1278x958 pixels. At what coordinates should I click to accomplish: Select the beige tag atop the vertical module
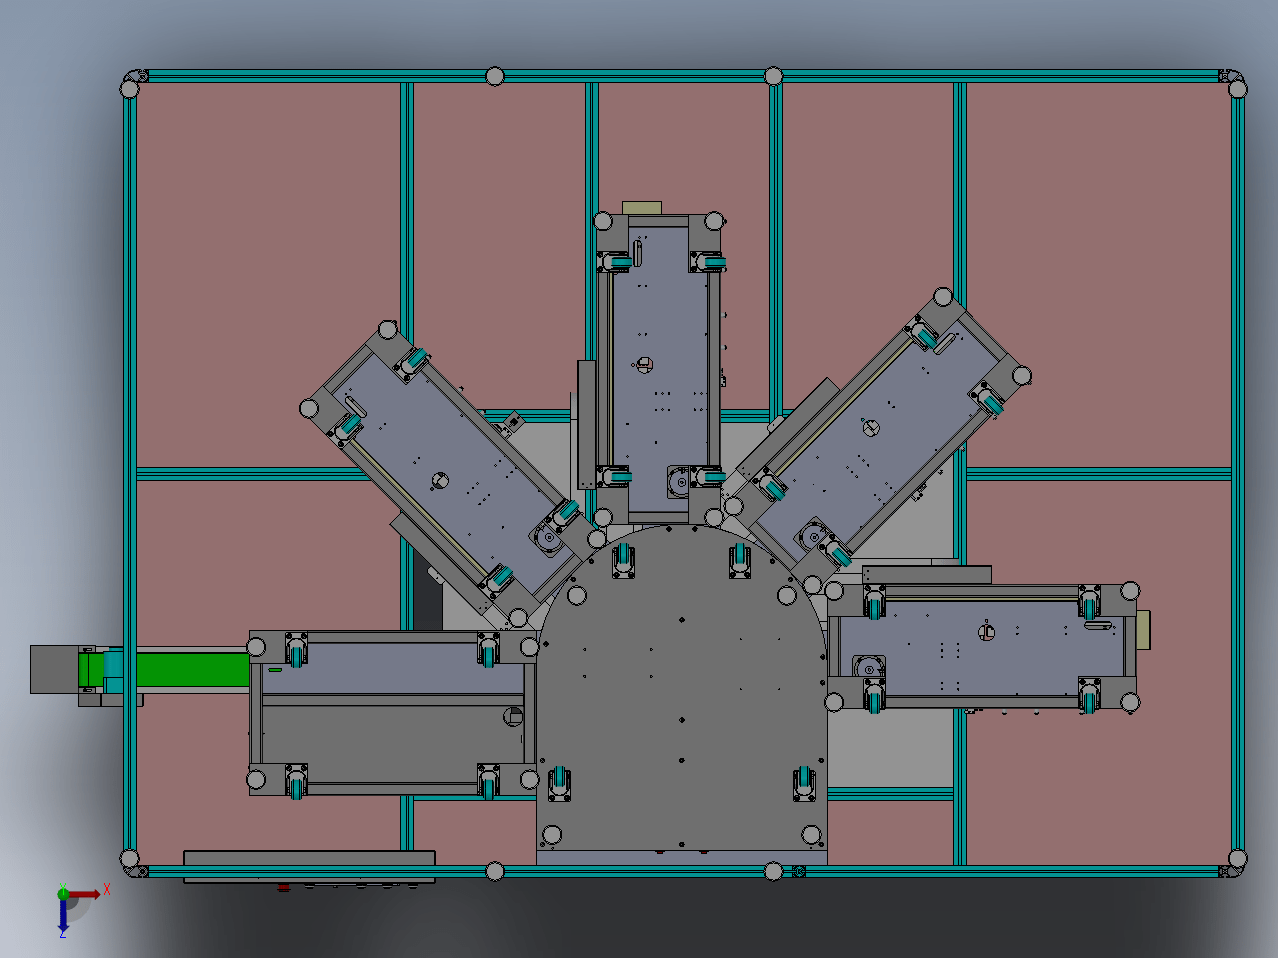click(642, 207)
